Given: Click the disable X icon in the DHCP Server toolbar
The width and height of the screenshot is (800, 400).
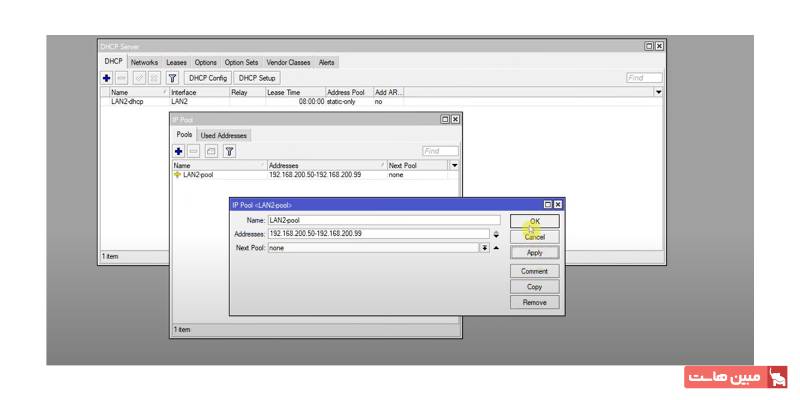Looking at the screenshot, I should (x=155, y=78).
